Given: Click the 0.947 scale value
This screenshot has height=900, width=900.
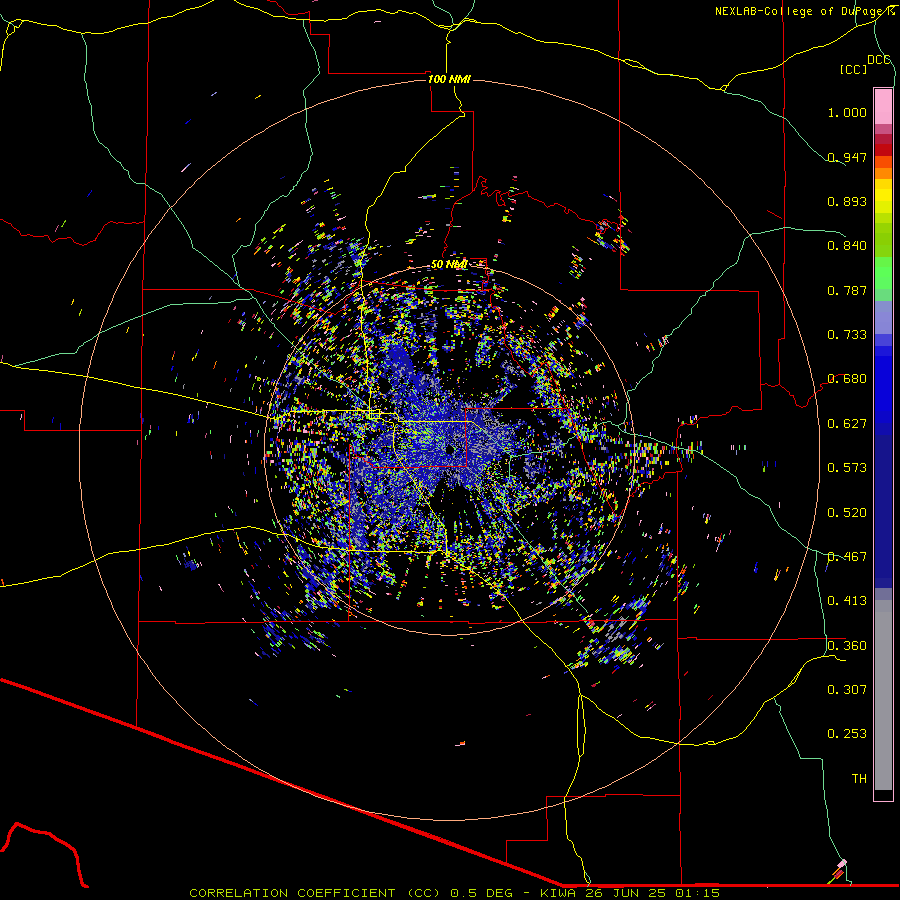Looking at the screenshot, I should click(847, 157).
